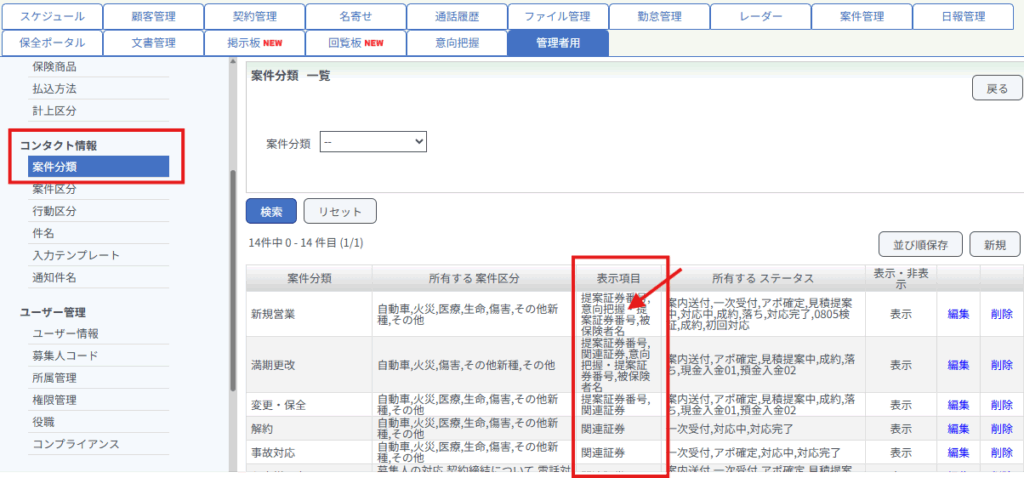Click 編集 link for 新規営業 row
Image resolution: width=1024 pixels, height=478 pixels.
tap(958, 313)
